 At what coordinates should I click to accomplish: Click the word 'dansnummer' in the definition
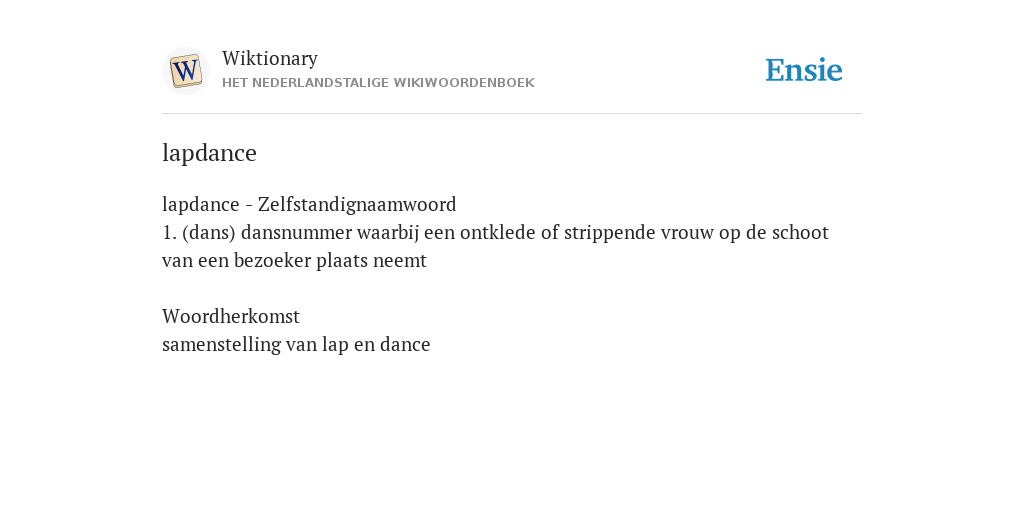296,233
